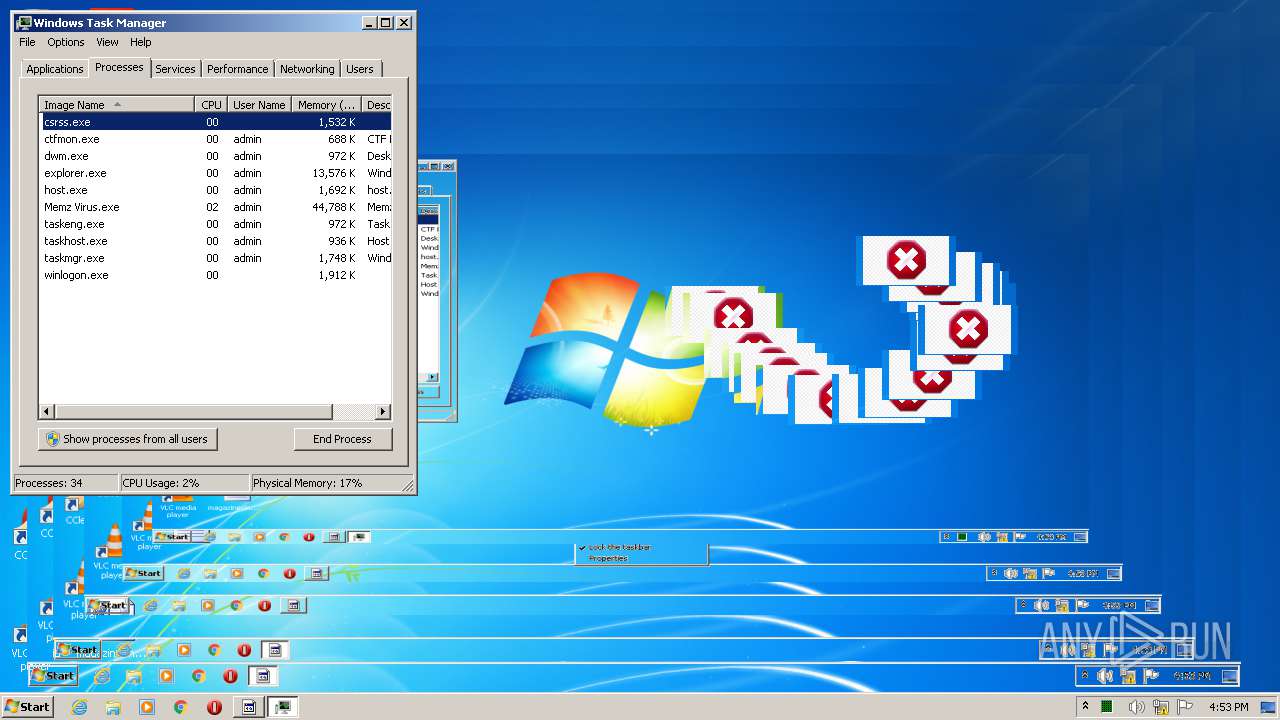The height and width of the screenshot is (720, 1280).
Task: Sort by the CPU column header
Action: [x=211, y=104]
